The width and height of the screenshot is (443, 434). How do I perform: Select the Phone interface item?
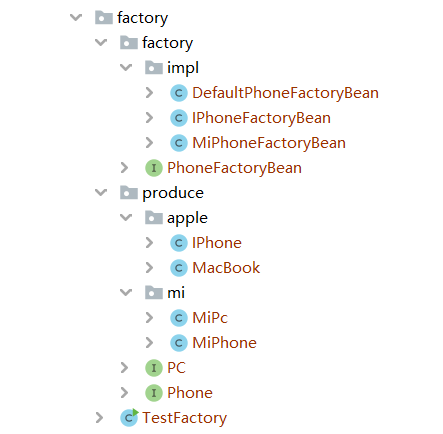[x=190, y=393]
